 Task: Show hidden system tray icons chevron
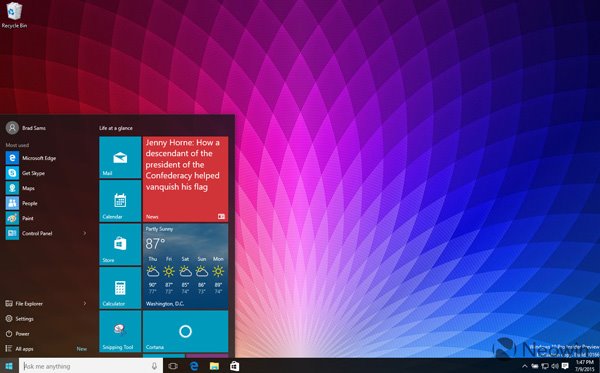point(525,366)
